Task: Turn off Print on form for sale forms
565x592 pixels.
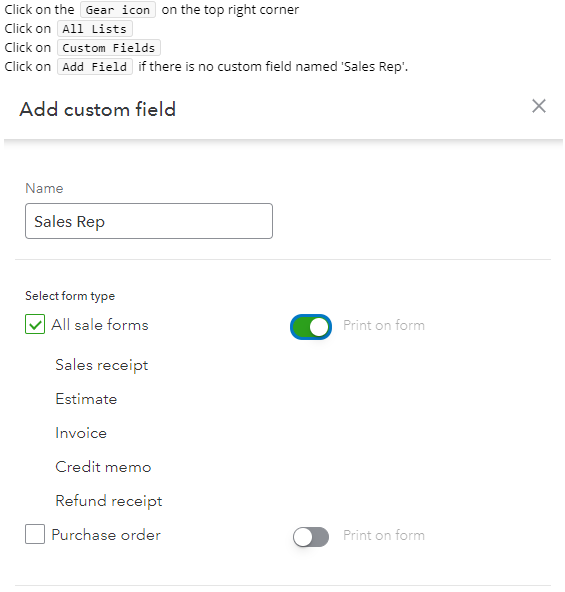Action: (311, 327)
